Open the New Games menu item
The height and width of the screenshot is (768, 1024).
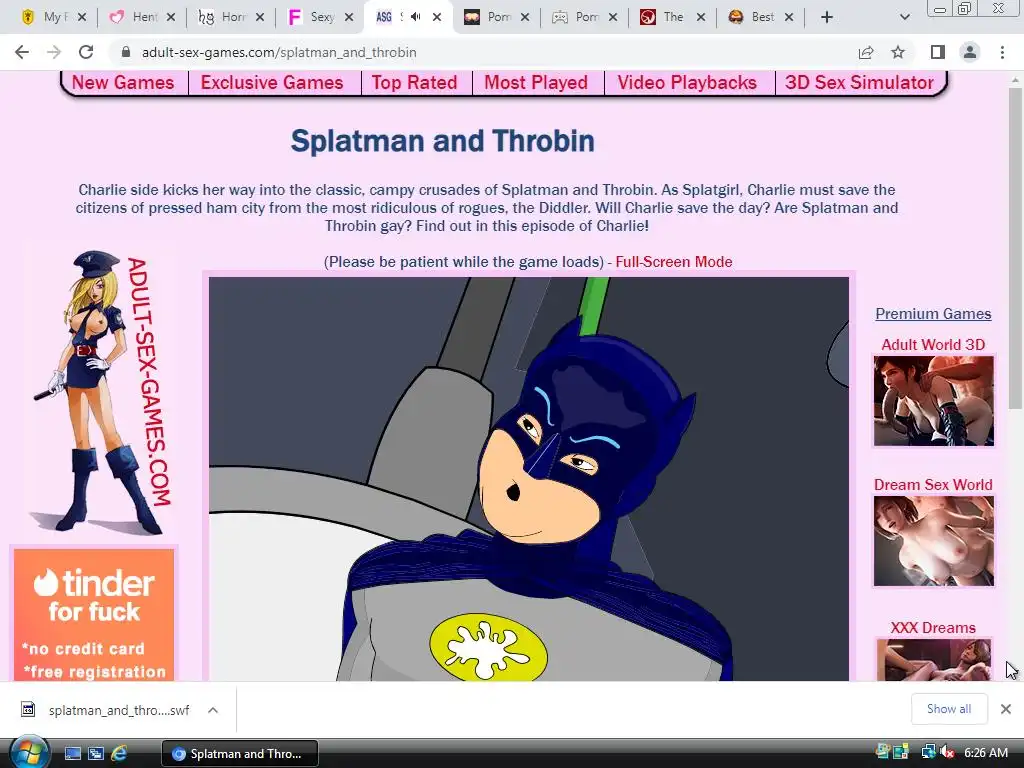pyautogui.click(x=123, y=82)
